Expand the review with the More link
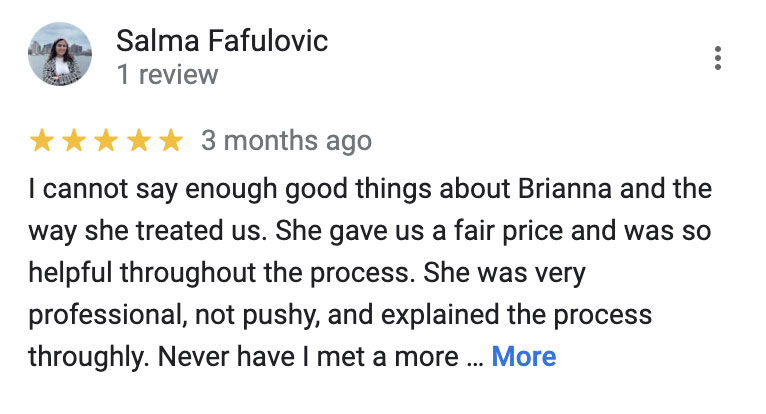Image resolution: width=766 pixels, height=414 pixels. pos(524,356)
